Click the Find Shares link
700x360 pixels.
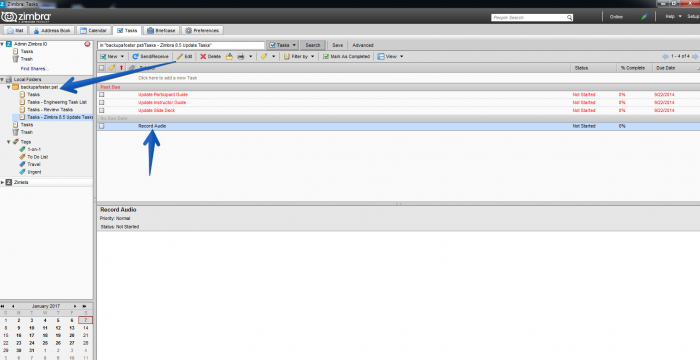34,69
